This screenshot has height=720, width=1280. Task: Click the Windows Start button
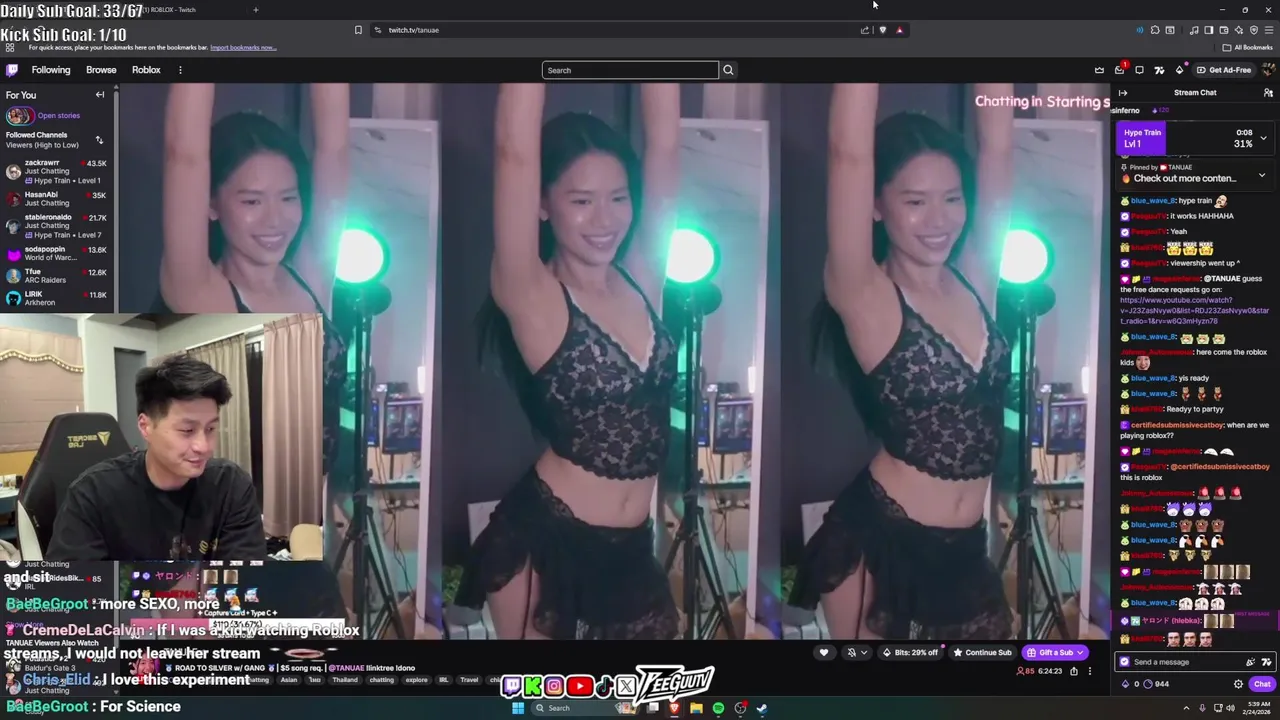(x=518, y=708)
